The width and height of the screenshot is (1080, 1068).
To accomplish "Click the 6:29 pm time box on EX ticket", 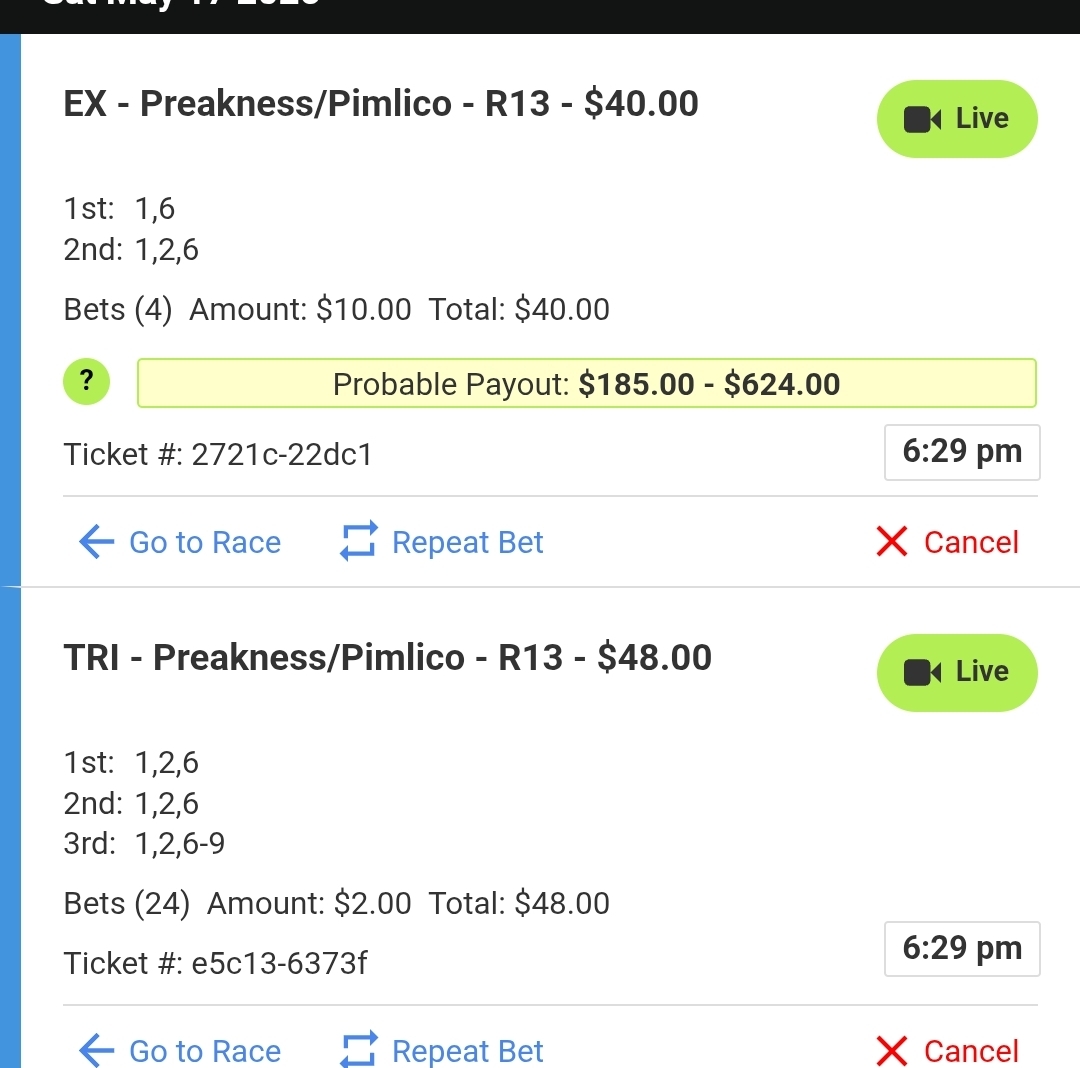I will tap(962, 452).
